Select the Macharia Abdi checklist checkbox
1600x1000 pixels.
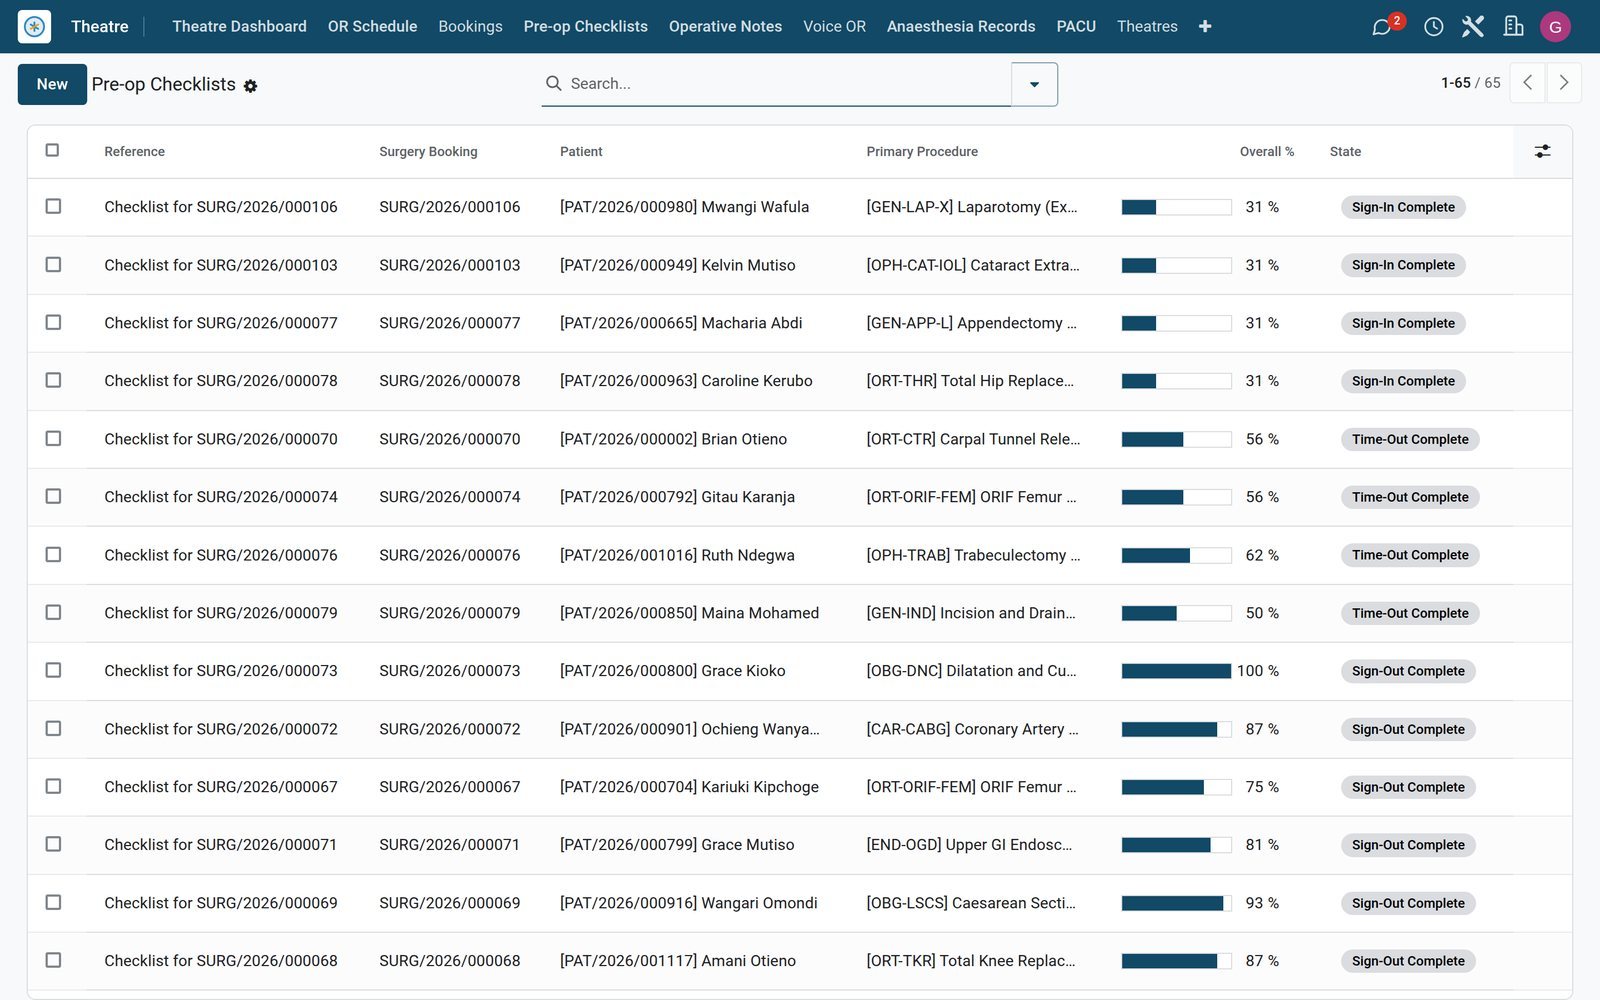point(53,322)
